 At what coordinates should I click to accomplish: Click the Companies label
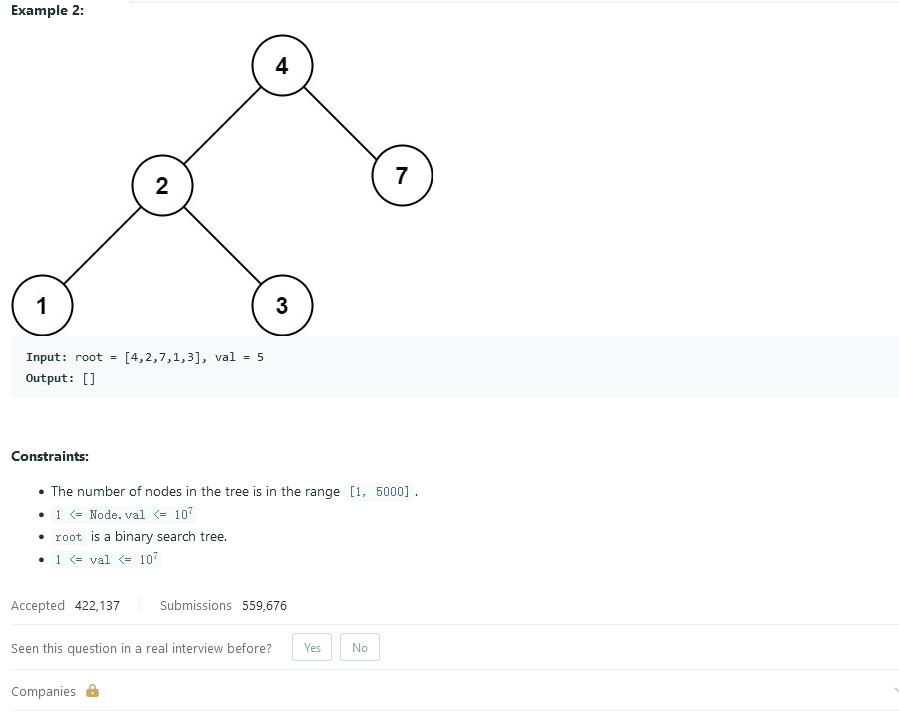click(x=43, y=691)
